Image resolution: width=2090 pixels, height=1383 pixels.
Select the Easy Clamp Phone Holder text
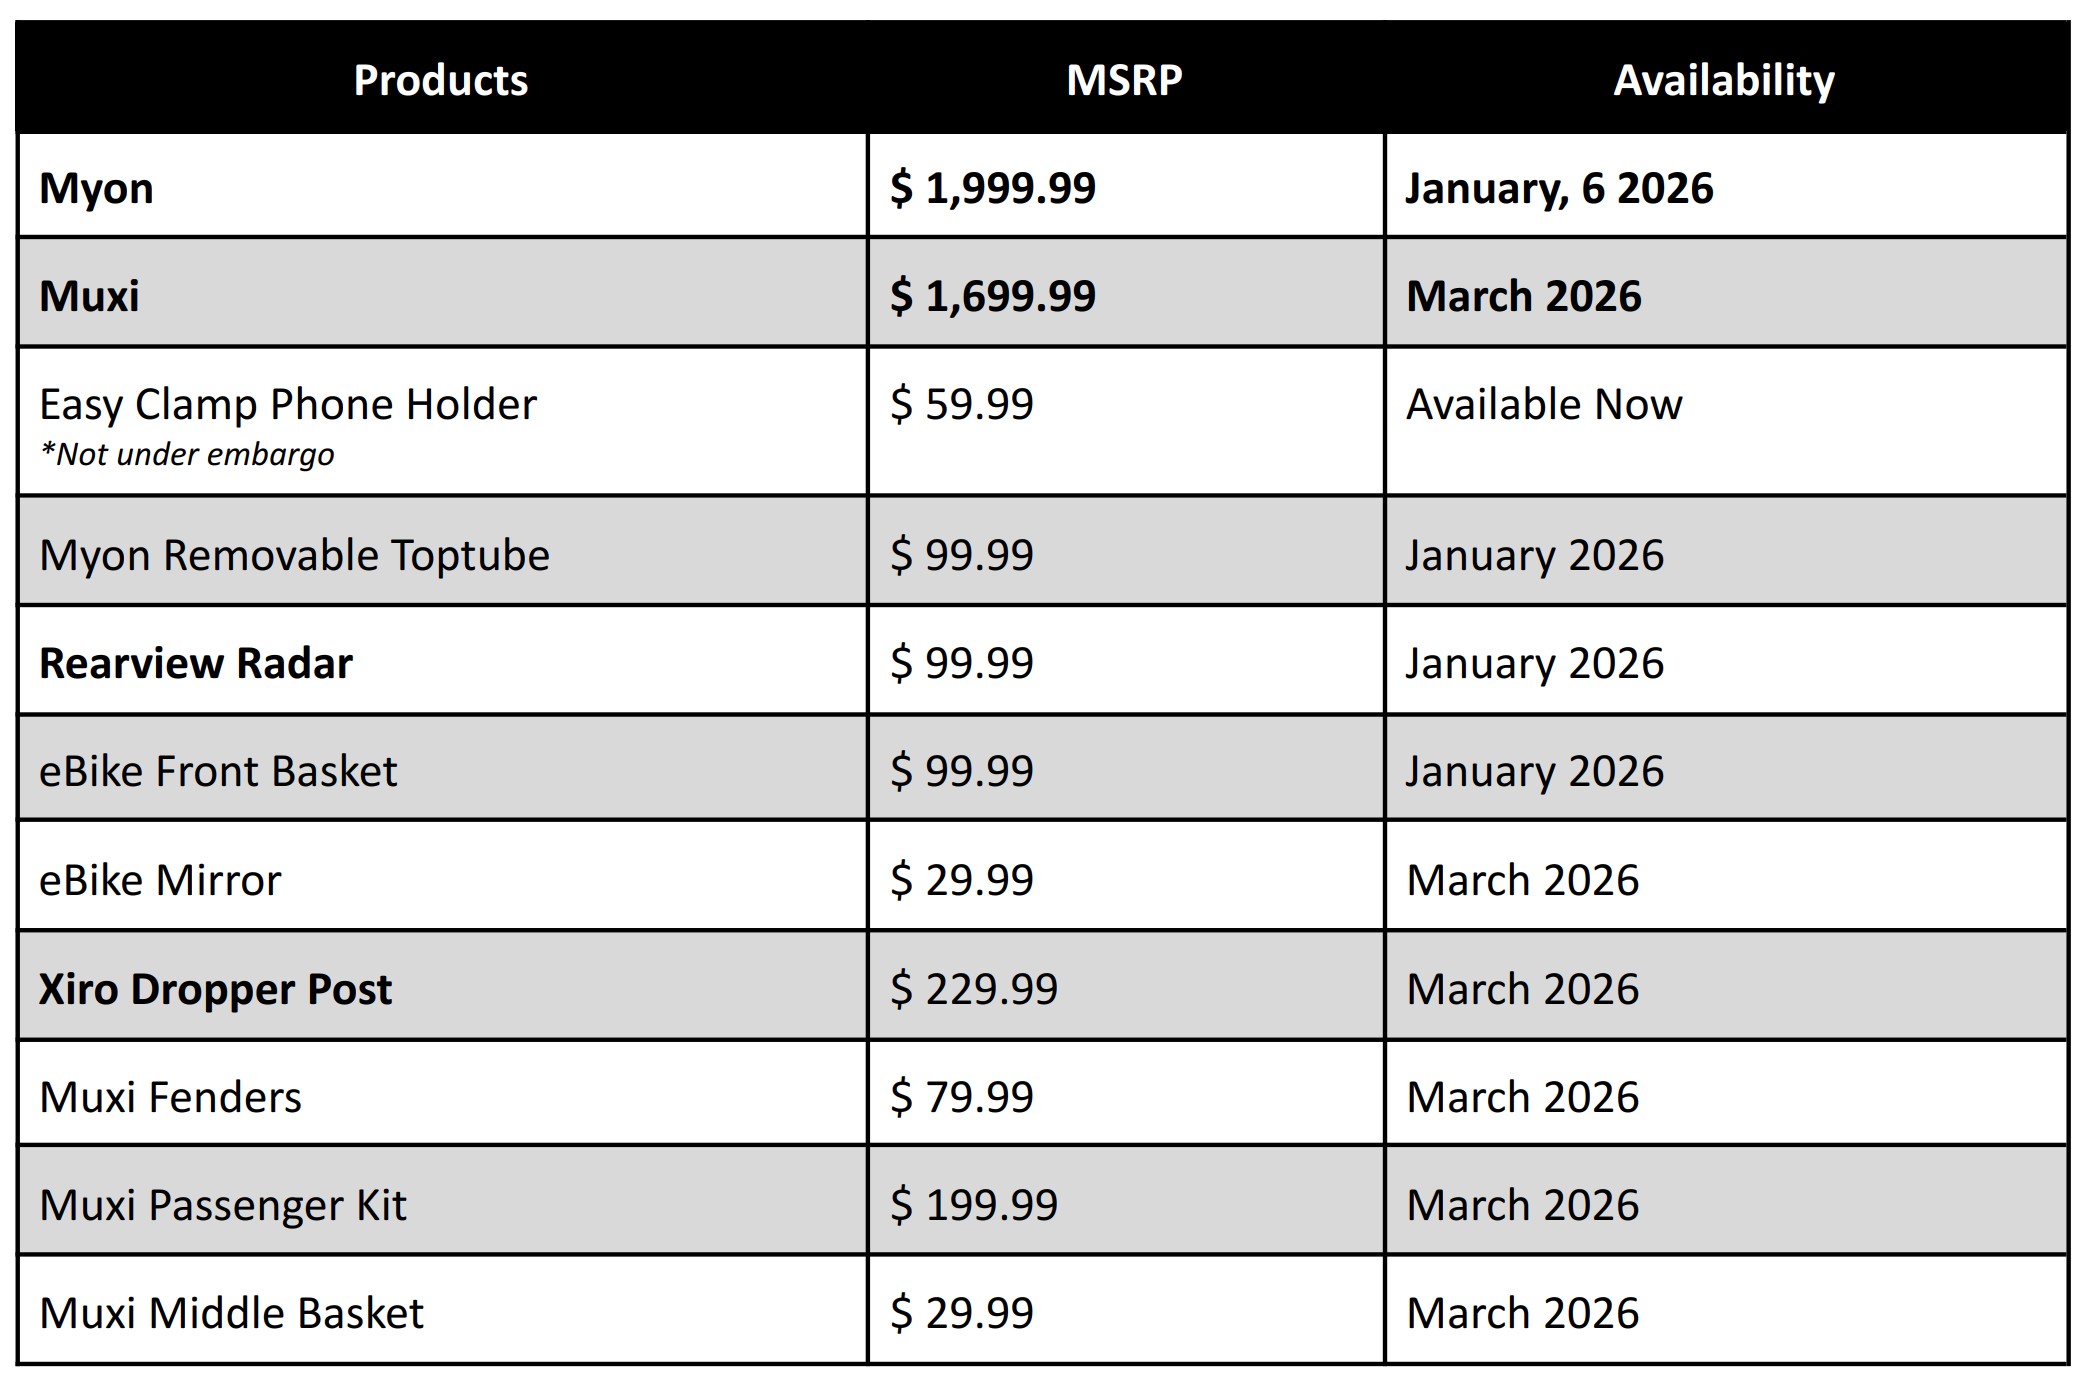click(x=288, y=404)
